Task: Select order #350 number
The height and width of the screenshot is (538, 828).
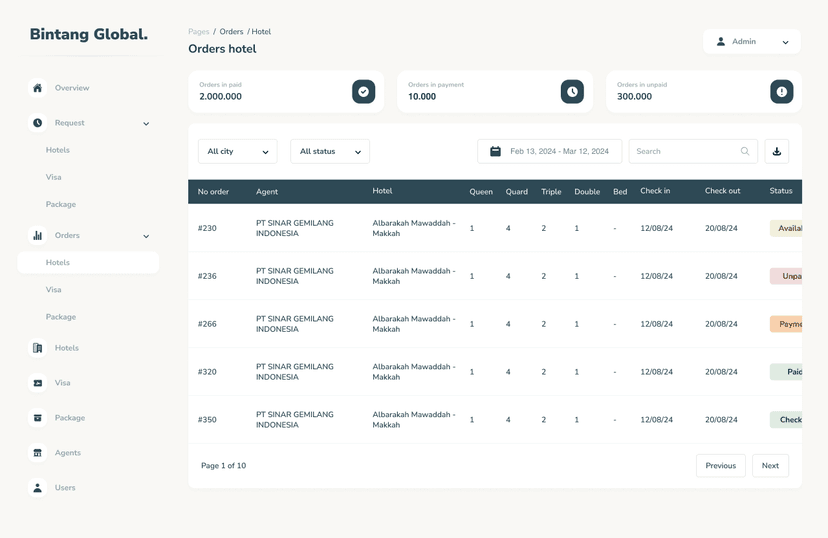Action: (207, 420)
